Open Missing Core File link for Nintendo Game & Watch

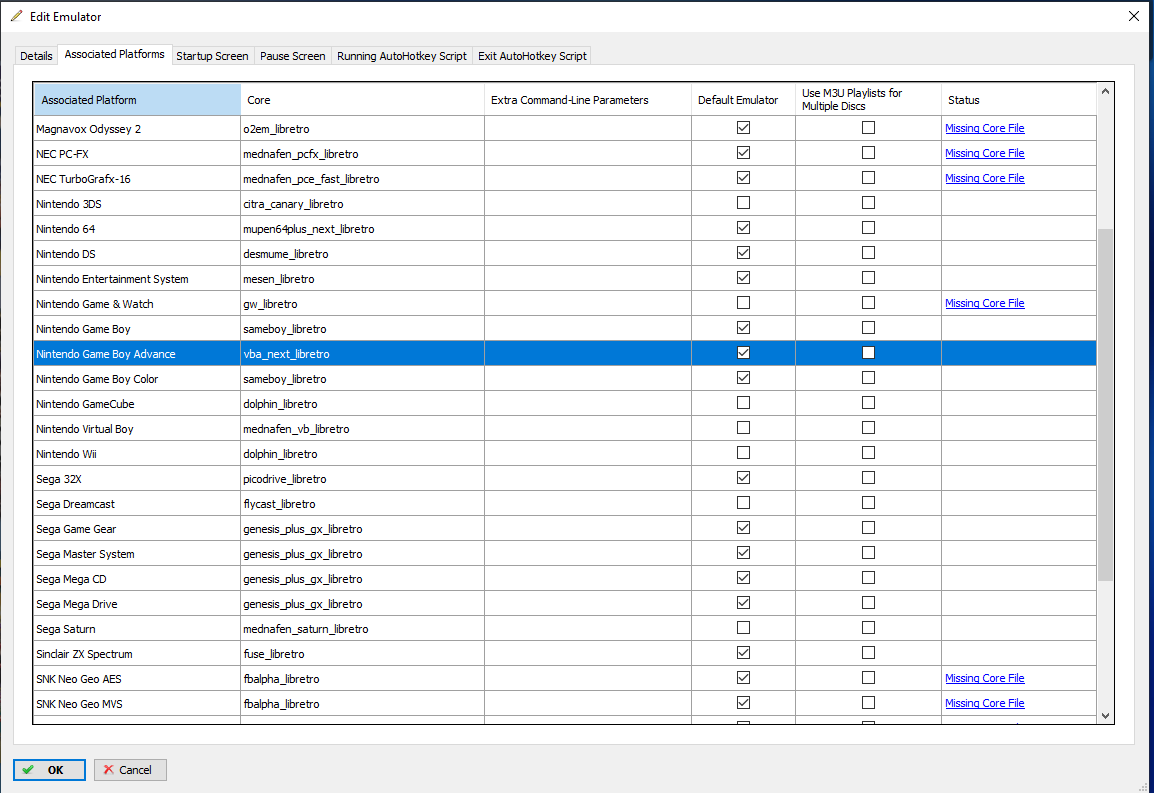984,303
